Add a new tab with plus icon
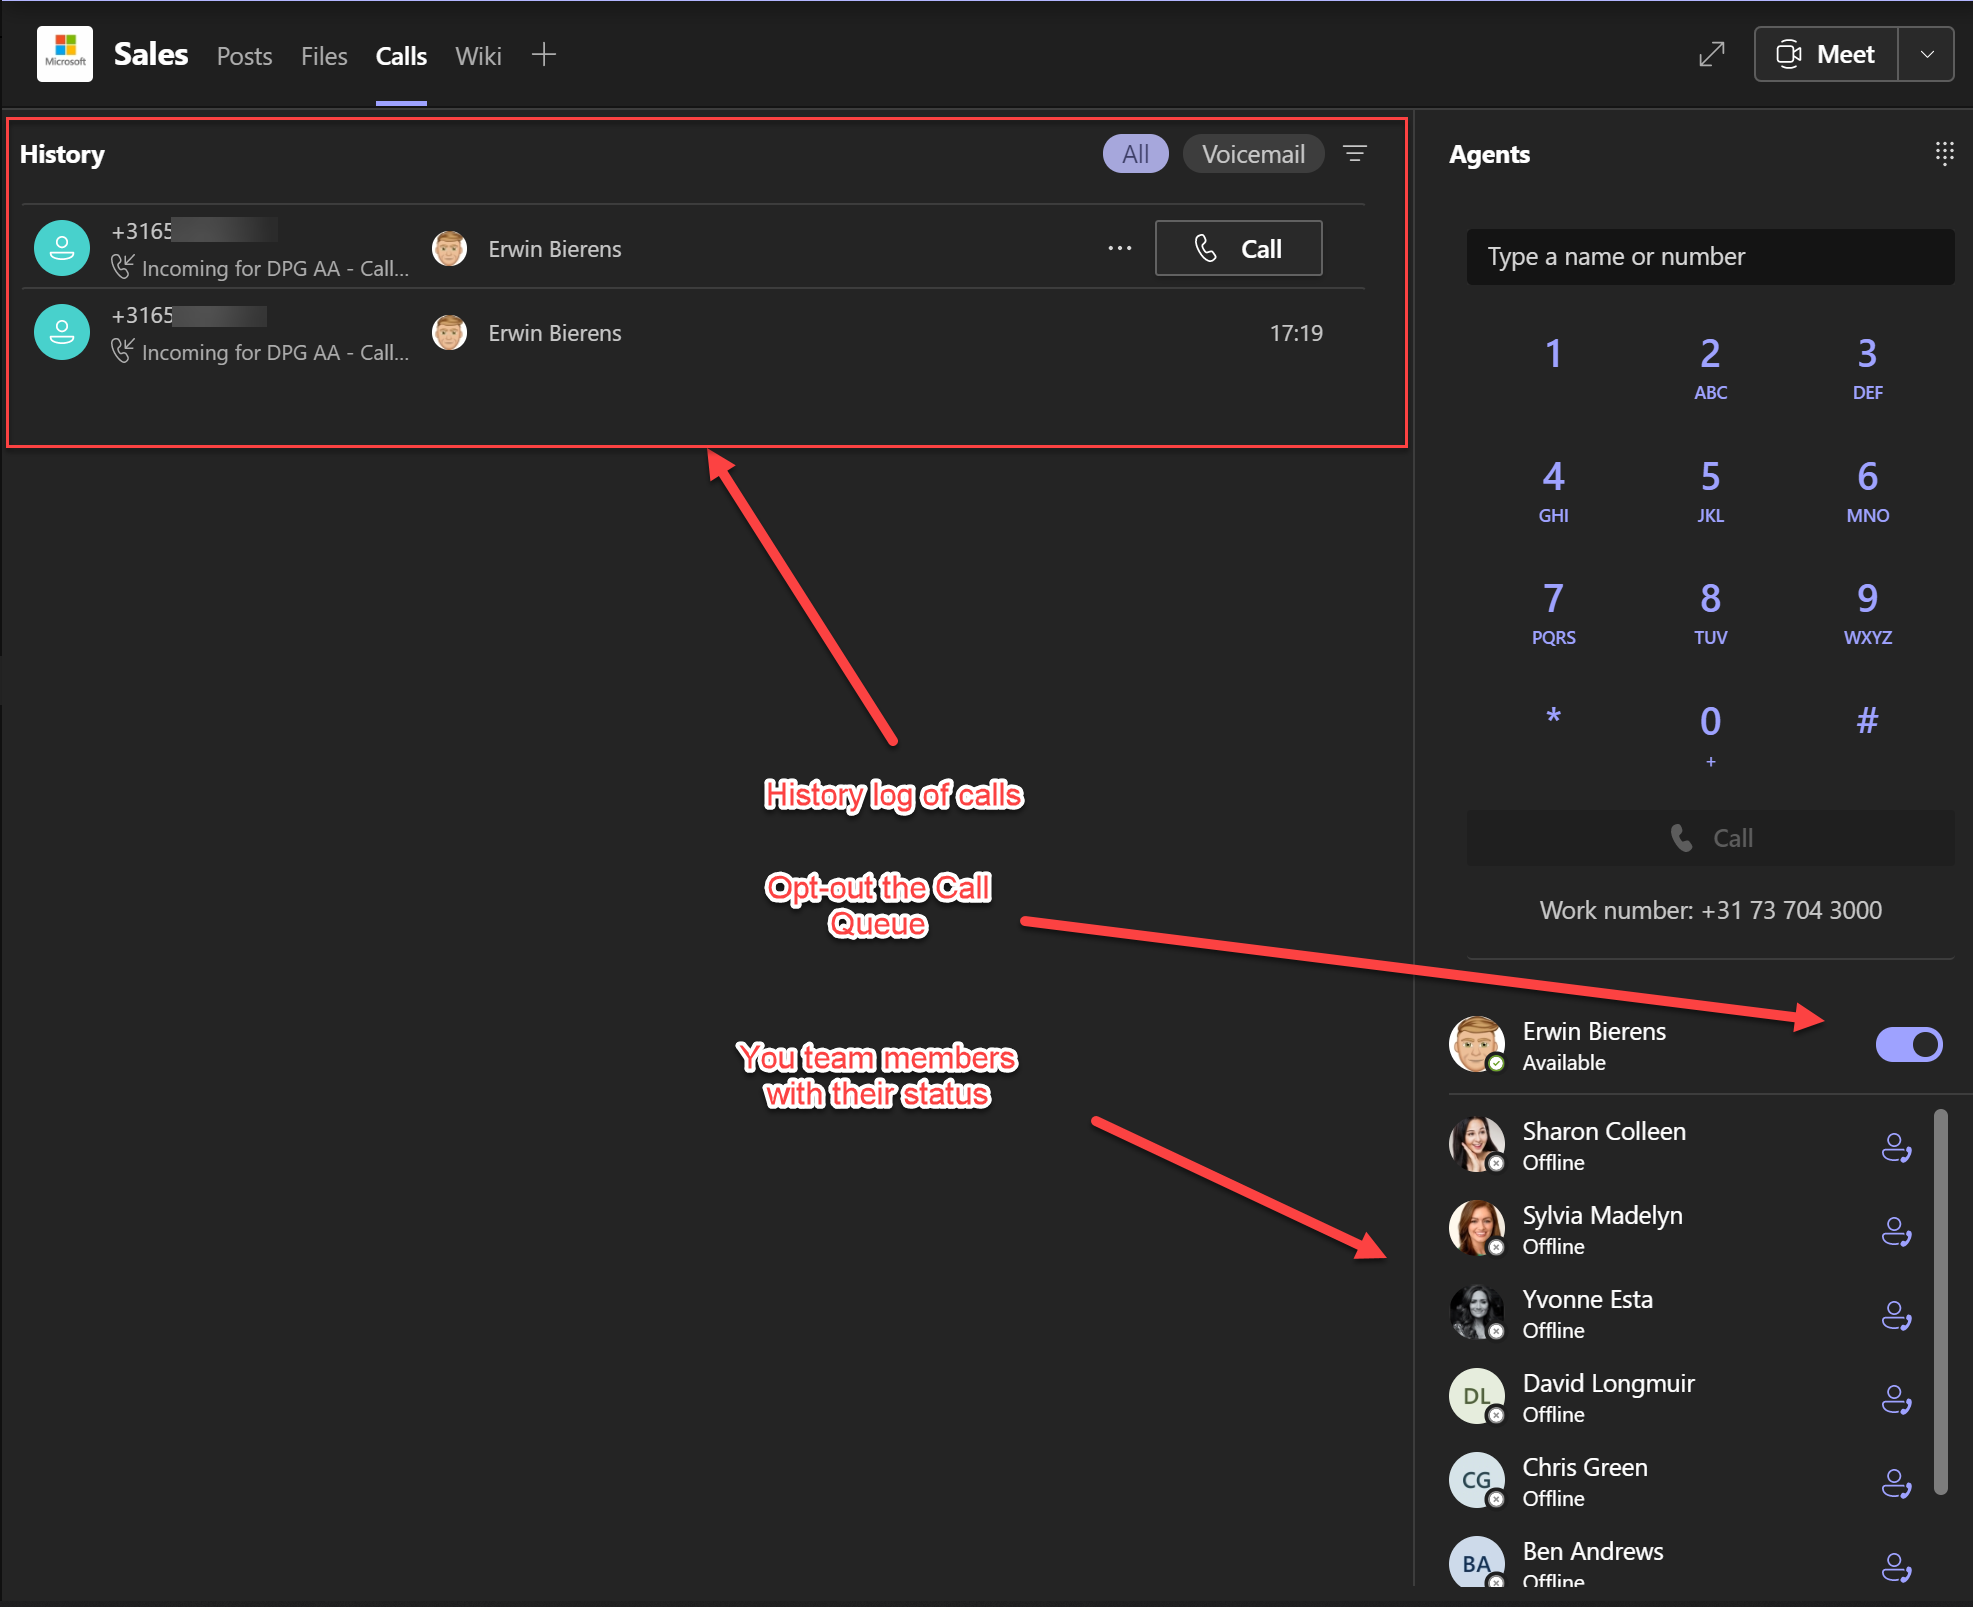The image size is (1973, 1607). coord(544,54)
